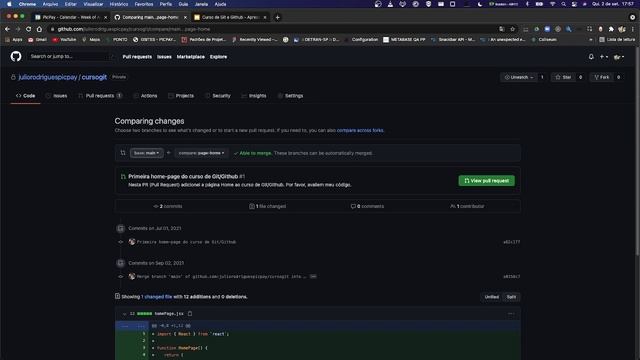The width and height of the screenshot is (640, 360).
Task: Open the Insights tab
Action: (x=254, y=96)
